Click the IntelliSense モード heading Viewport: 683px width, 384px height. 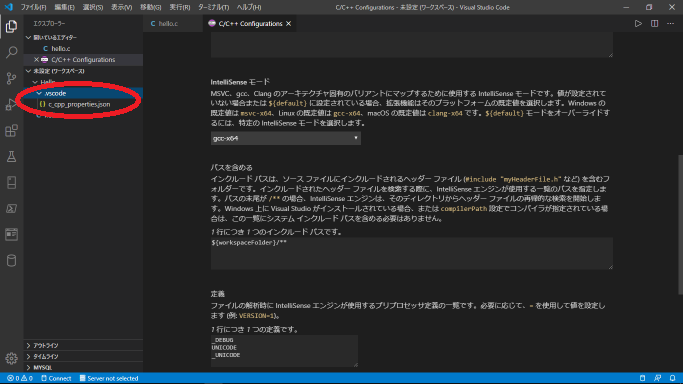click(240, 81)
